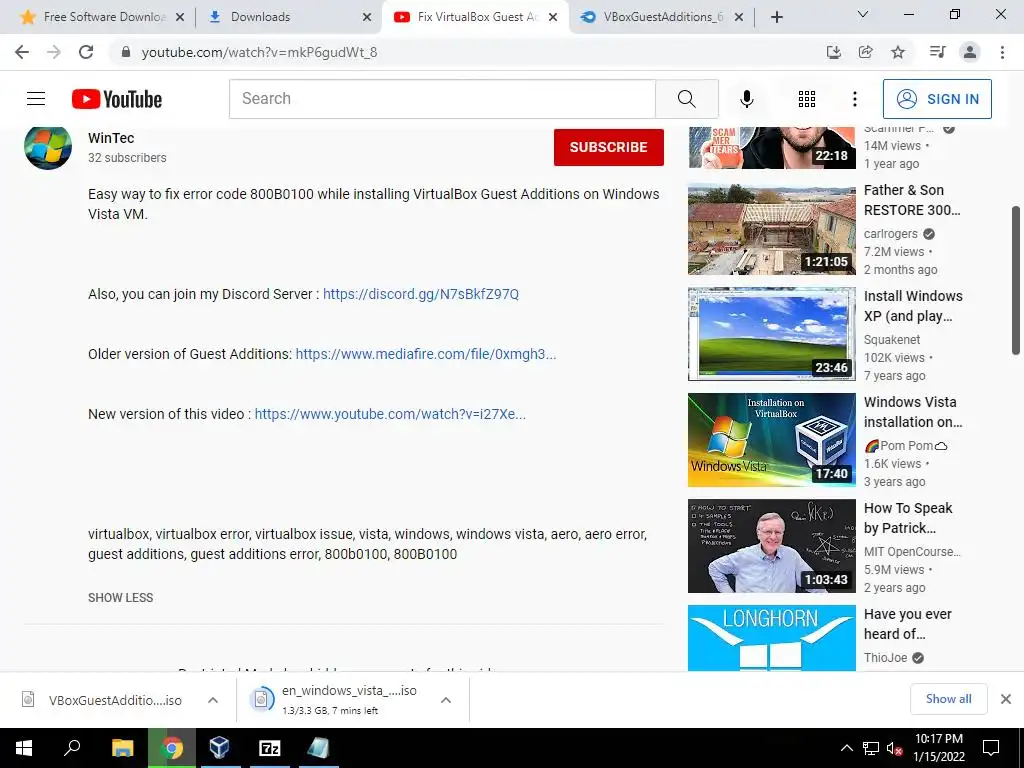Open File Explorer from taskbar
Image resolution: width=1024 pixels, height=768 pixels.
pos(122,748)
